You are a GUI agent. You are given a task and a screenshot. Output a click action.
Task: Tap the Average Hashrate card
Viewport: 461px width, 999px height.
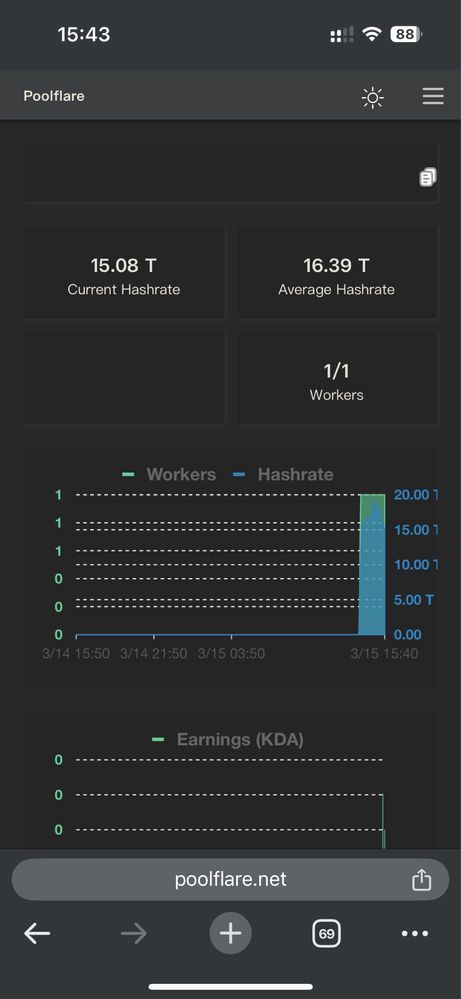[x=337, y=272]
